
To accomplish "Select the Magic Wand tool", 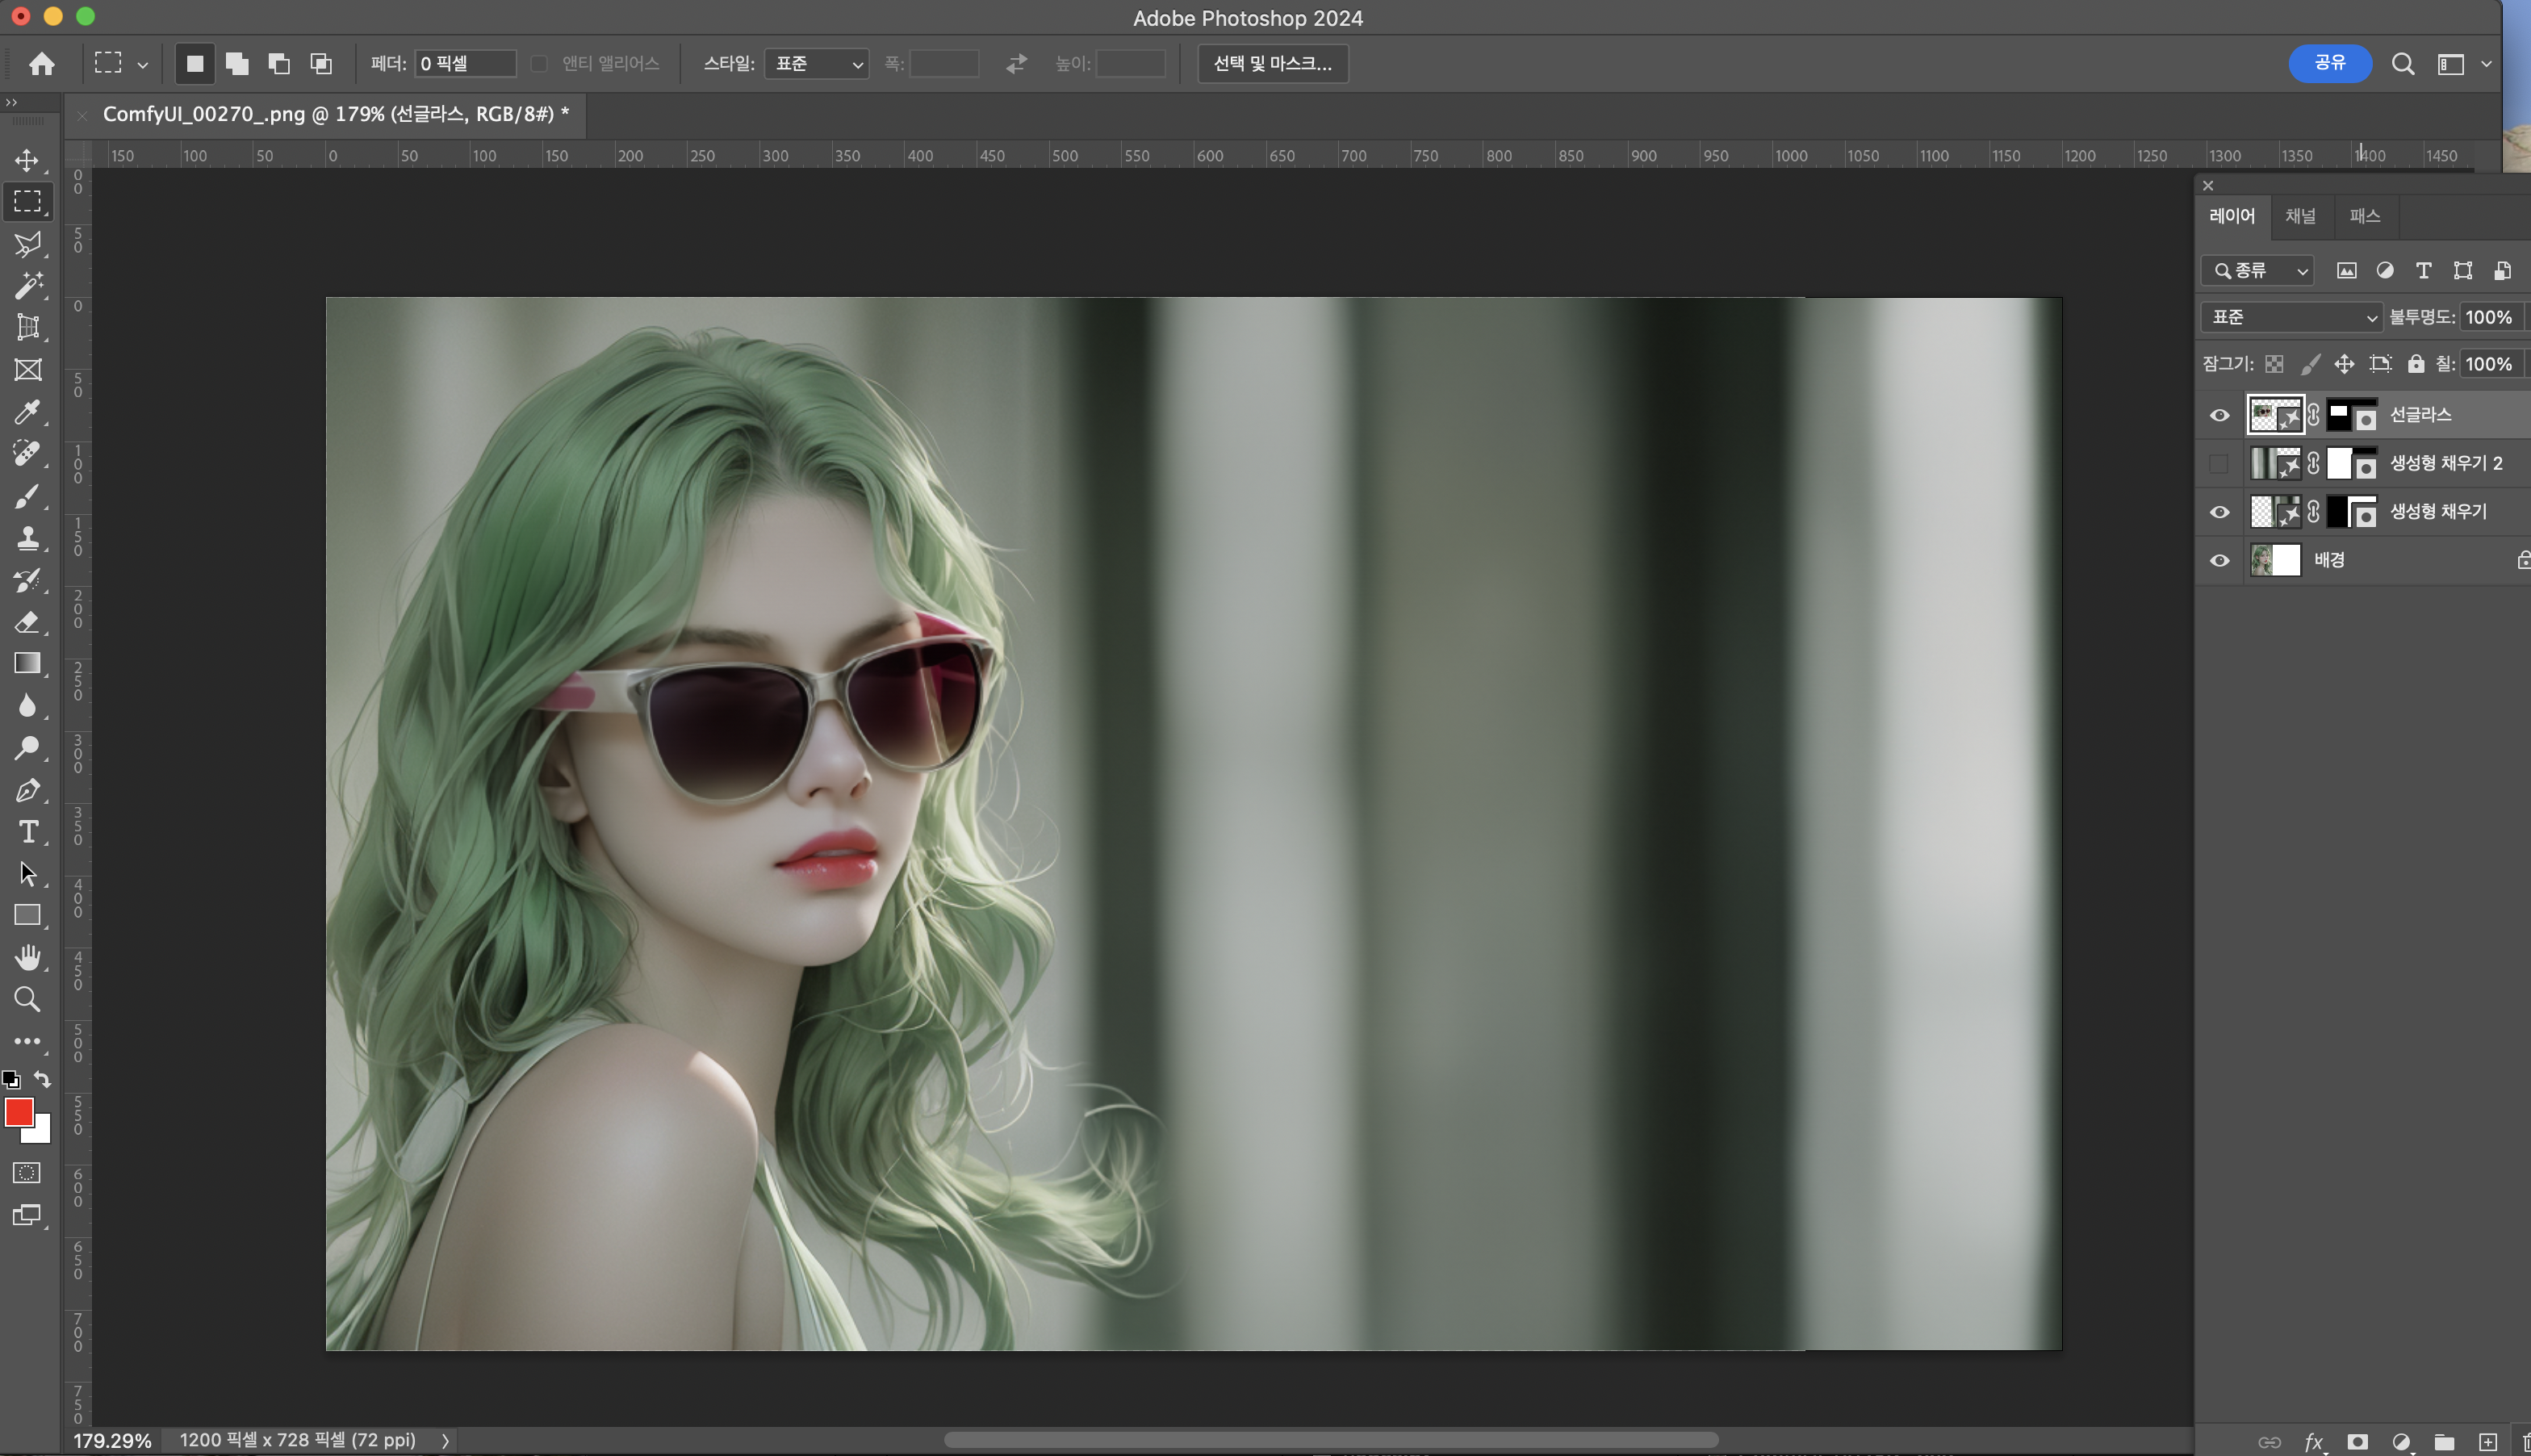I will click(27, 285).
